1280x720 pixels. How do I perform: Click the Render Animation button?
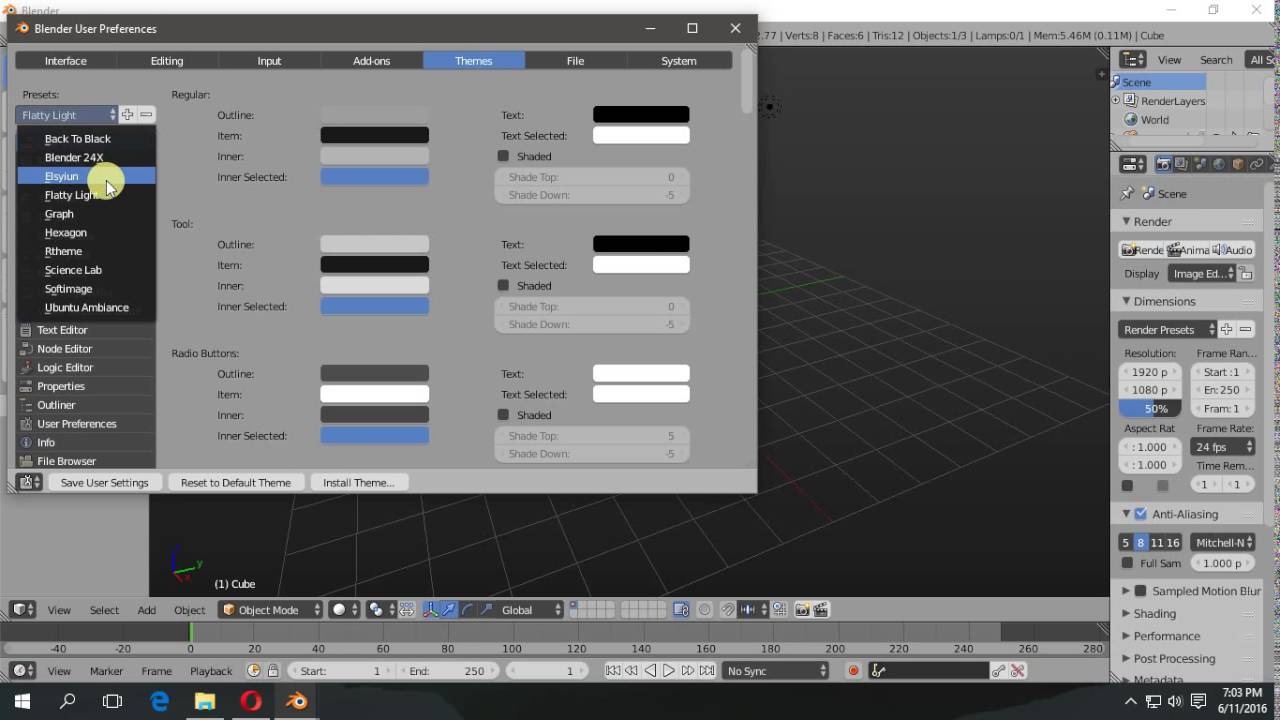pos(1187,250)
